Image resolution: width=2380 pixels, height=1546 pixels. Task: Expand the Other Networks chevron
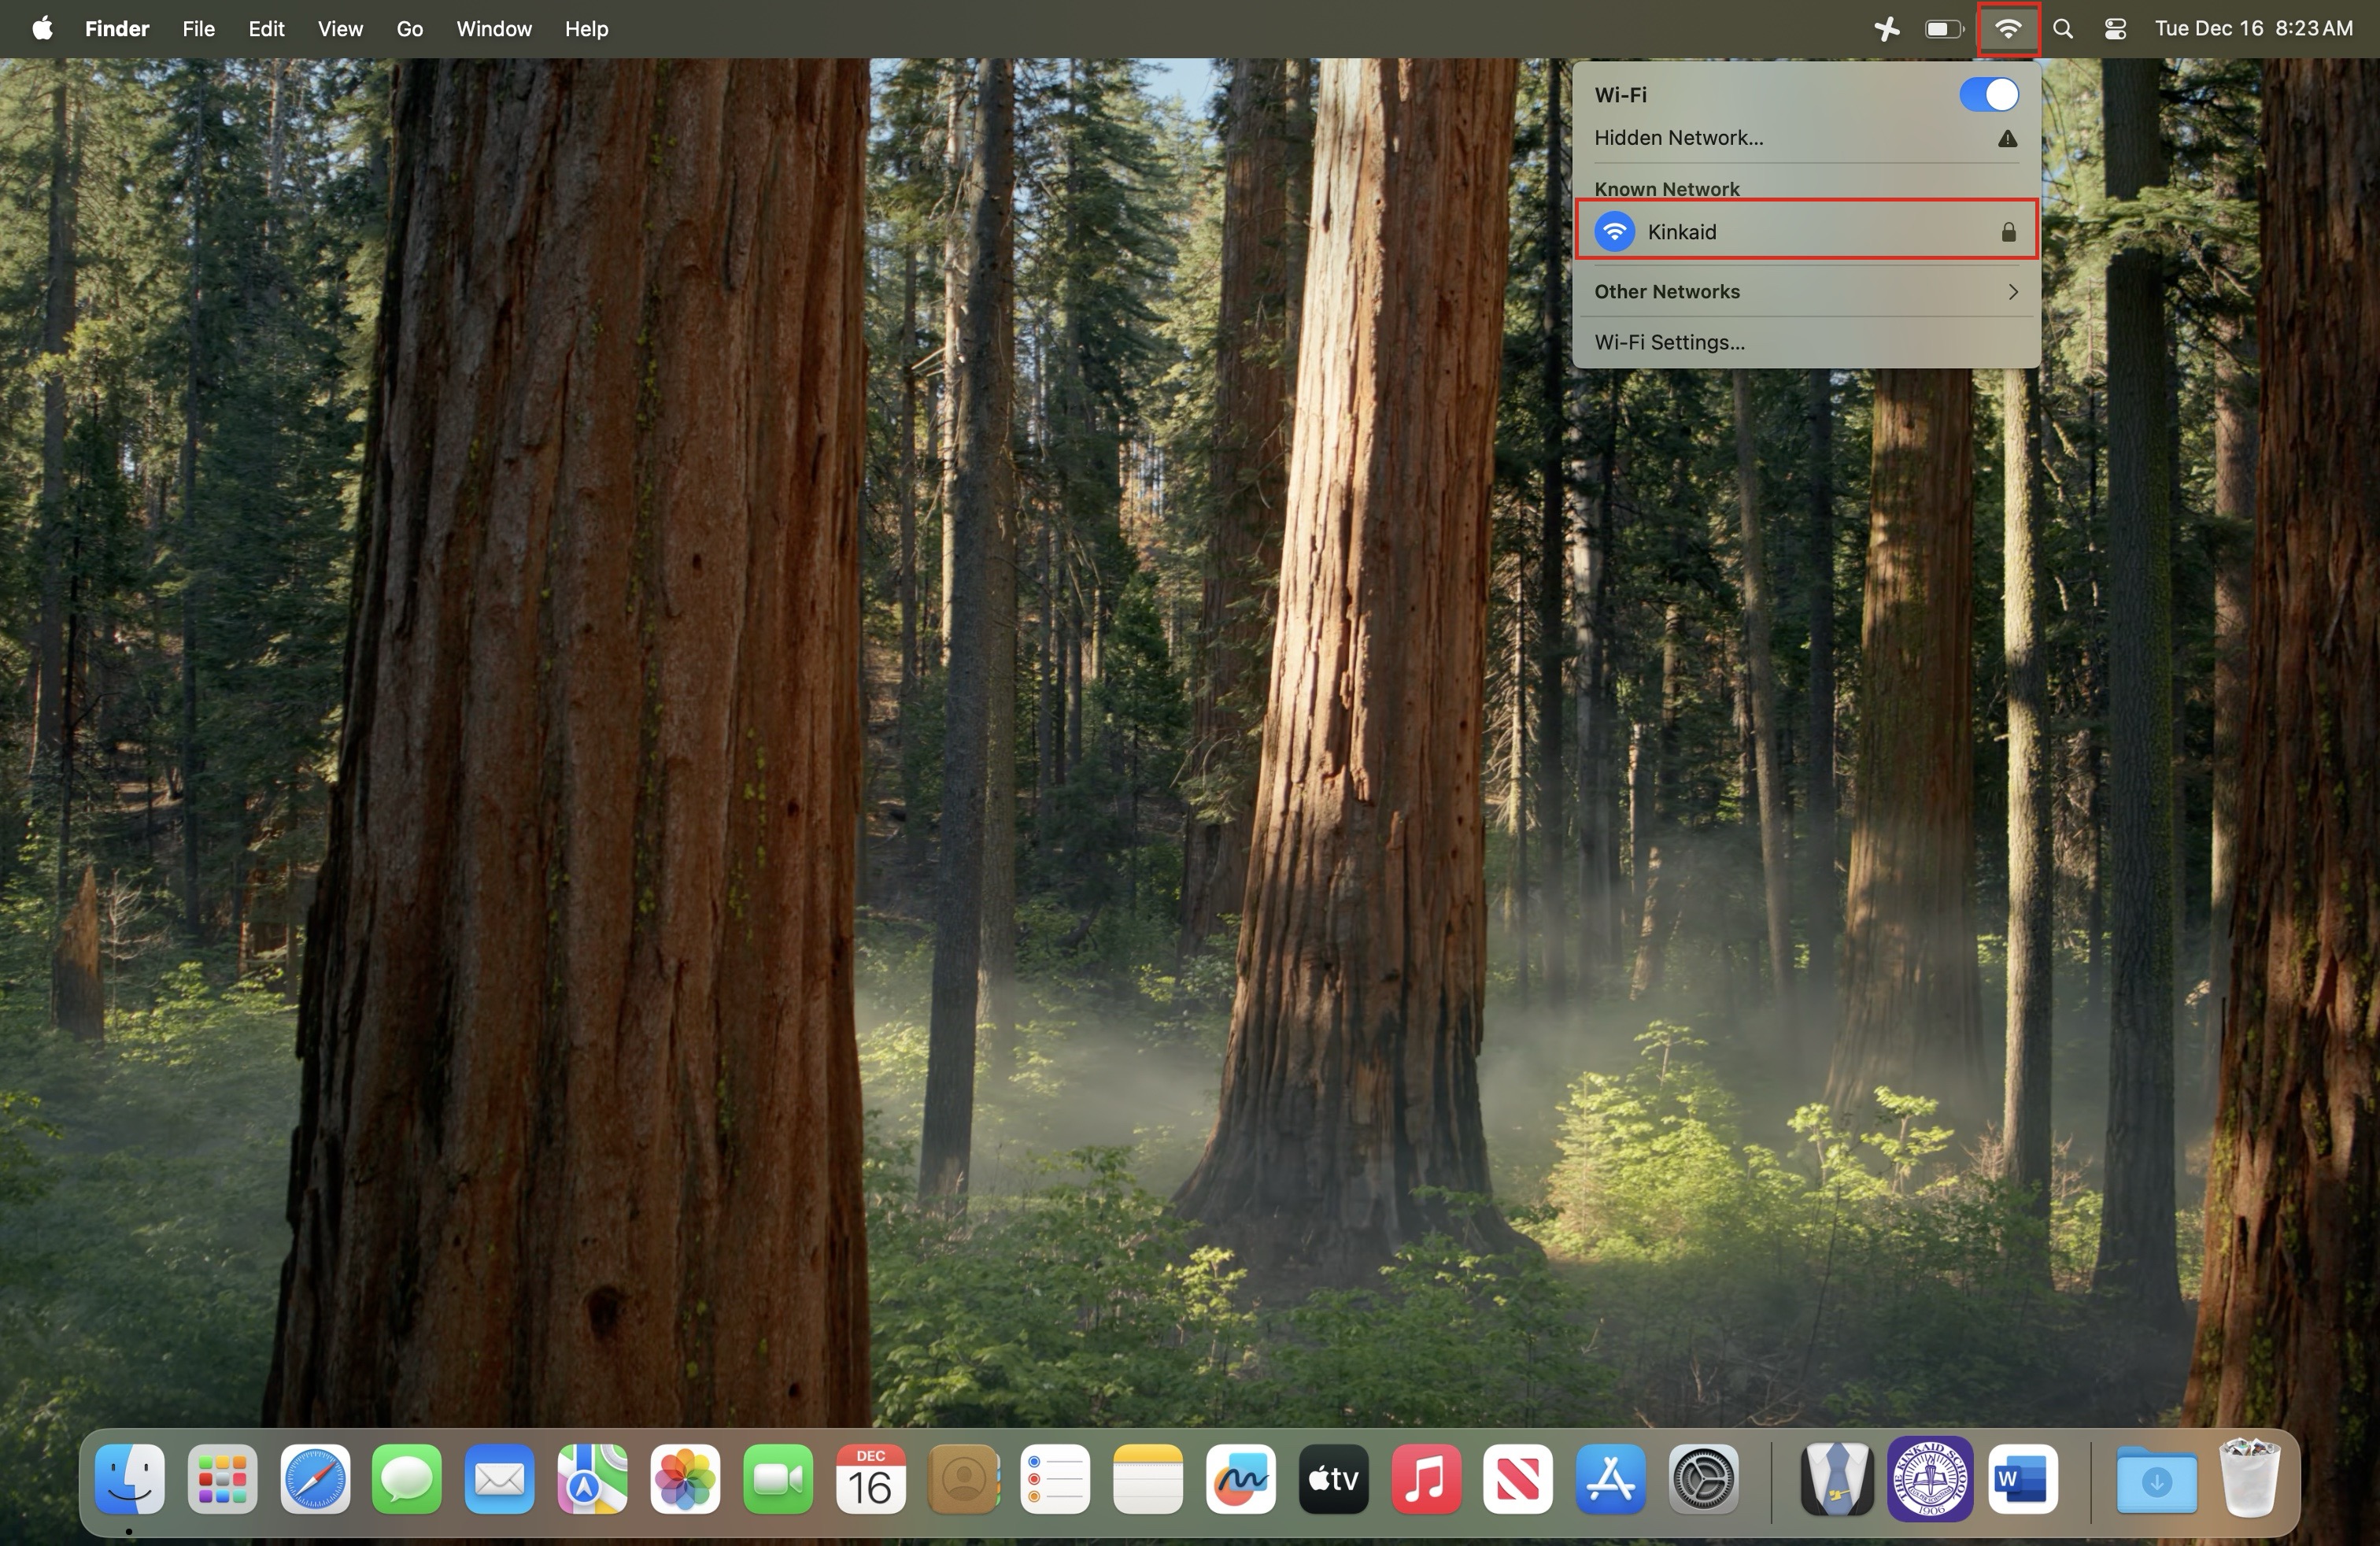(2012, 292)
